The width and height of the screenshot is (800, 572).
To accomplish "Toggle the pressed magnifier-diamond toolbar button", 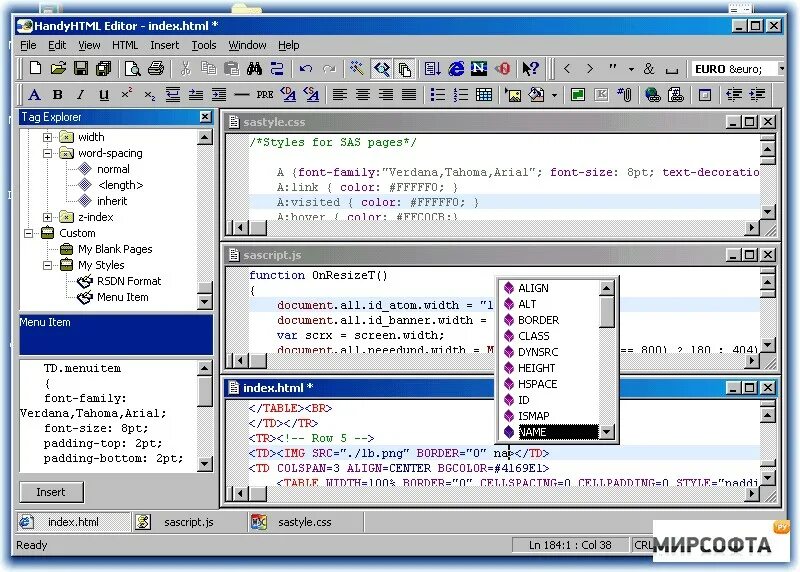I will click(382, 68).
